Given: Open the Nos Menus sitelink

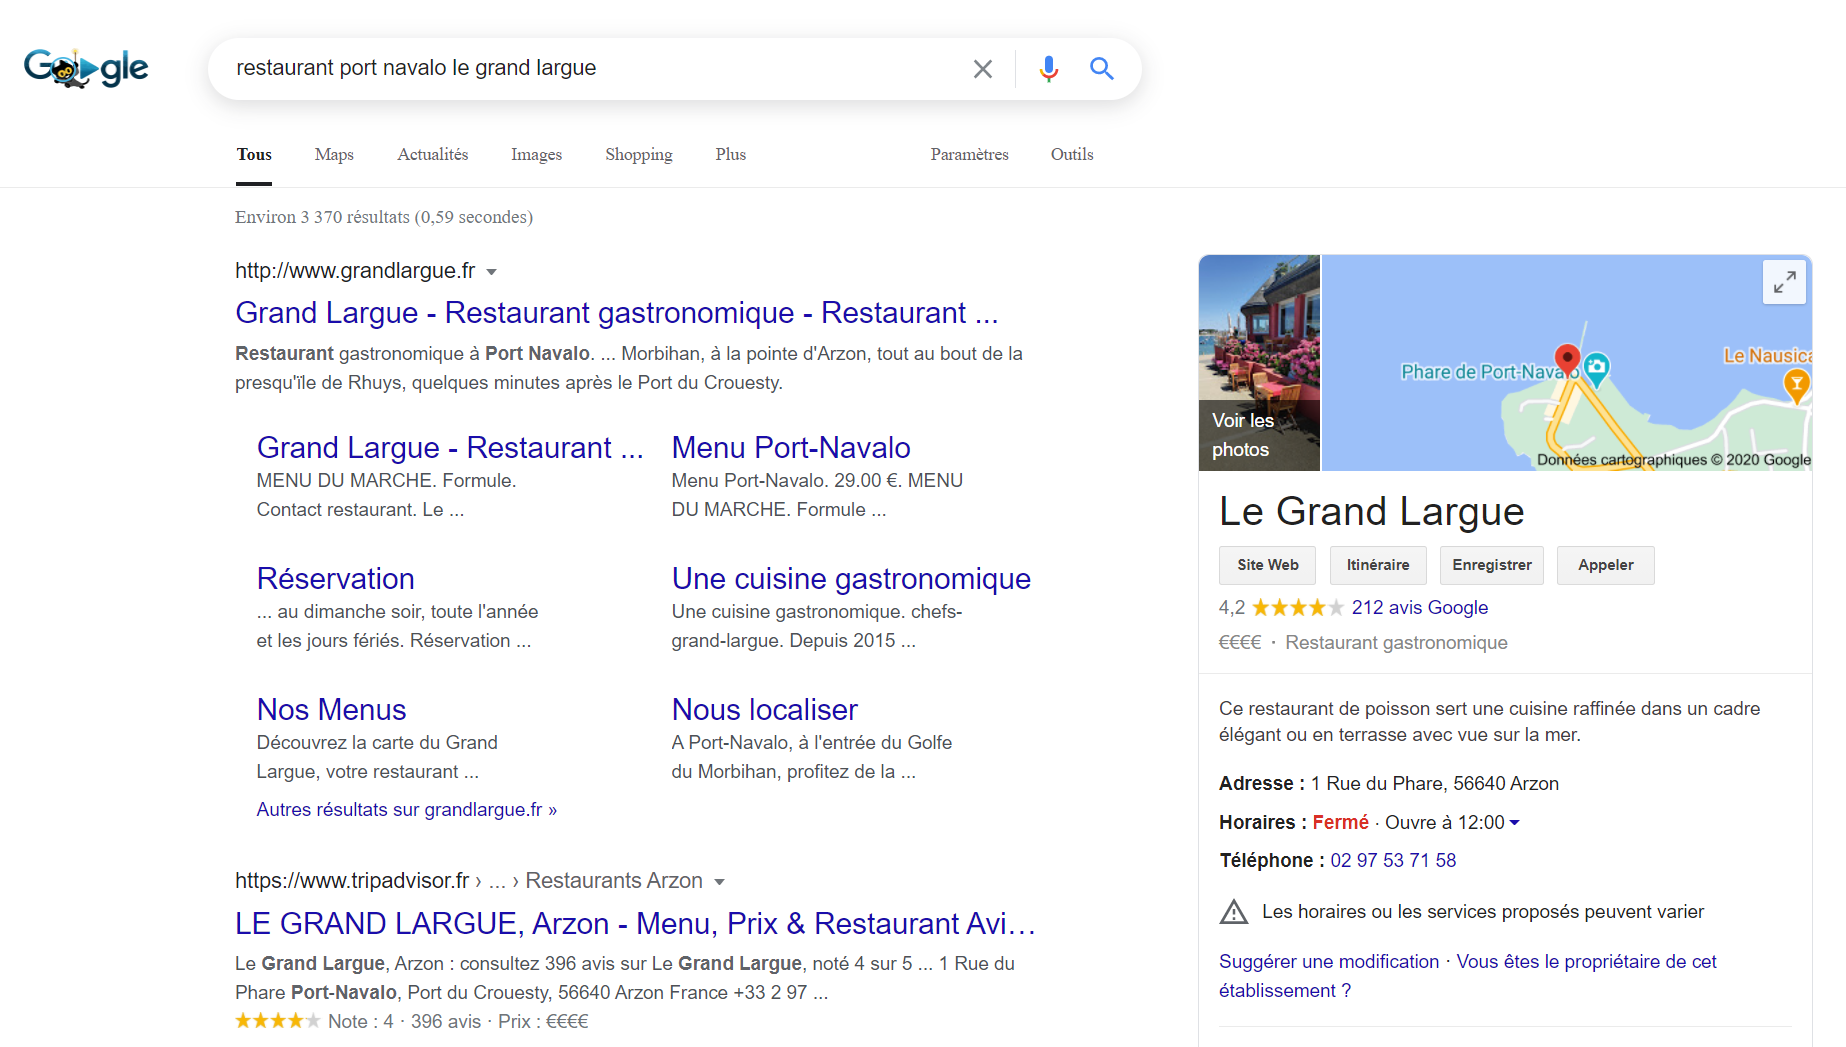Looking at the screenshot, I should 331,709.
